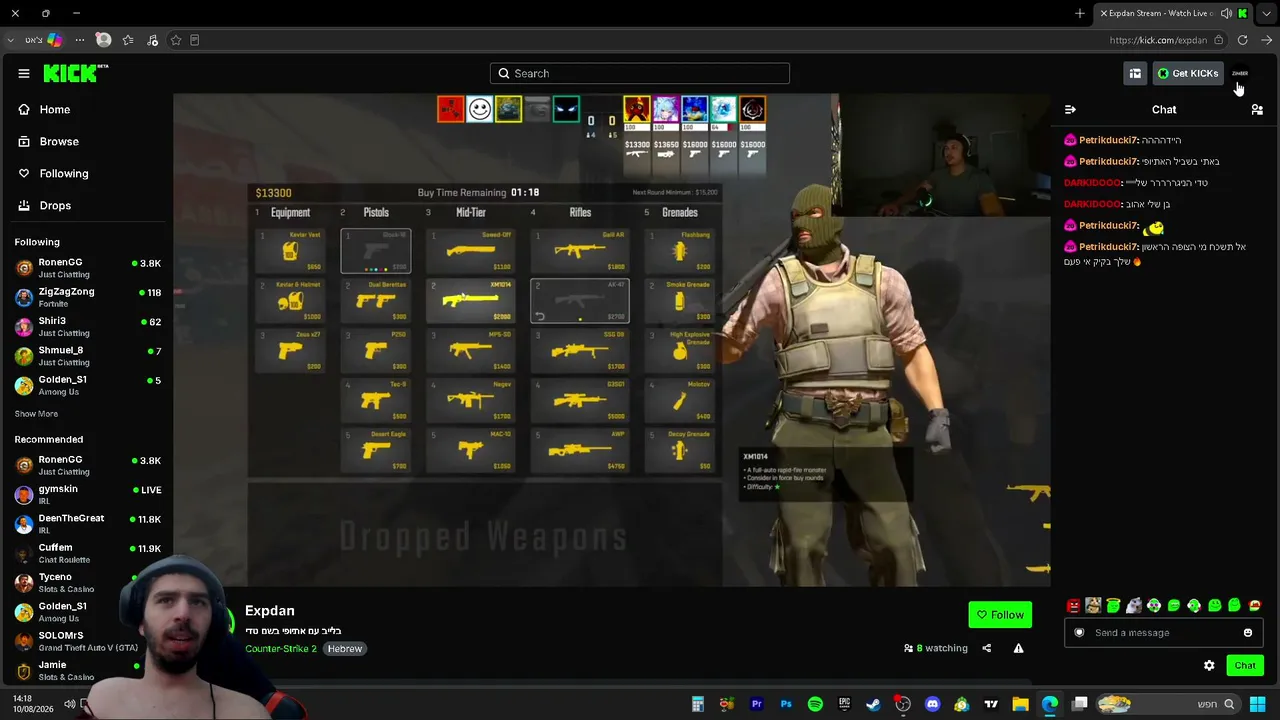Image resolution: width=1280 pixels, height=720 pixels.
Task: Click the Kick logo
Action: pyautogui.click(x=75, y=73)
